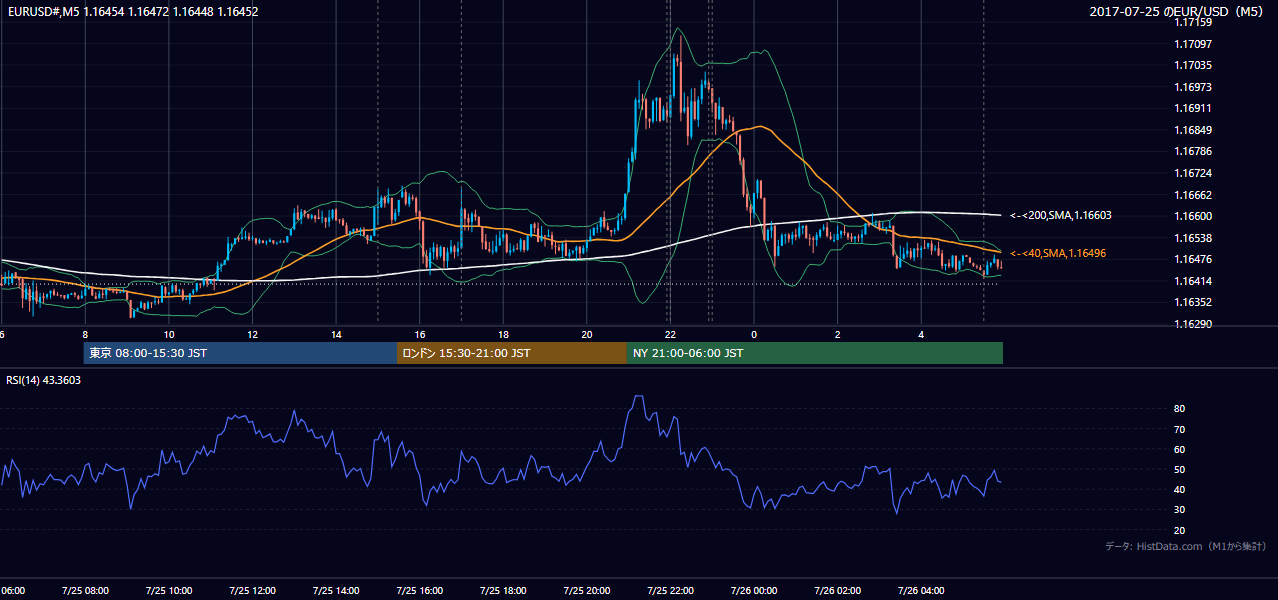Click the 7/26 04:00 date label

[923, 590]
